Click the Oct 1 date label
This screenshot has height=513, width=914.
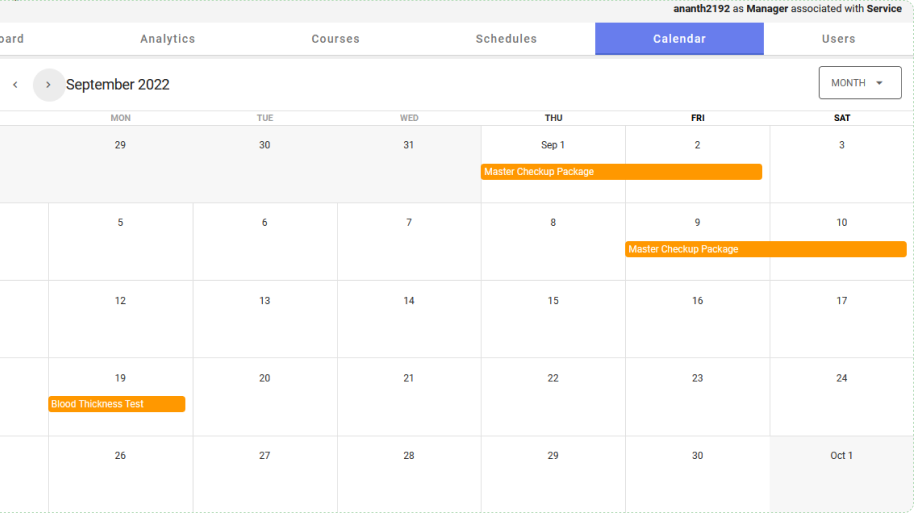point(841,456)
